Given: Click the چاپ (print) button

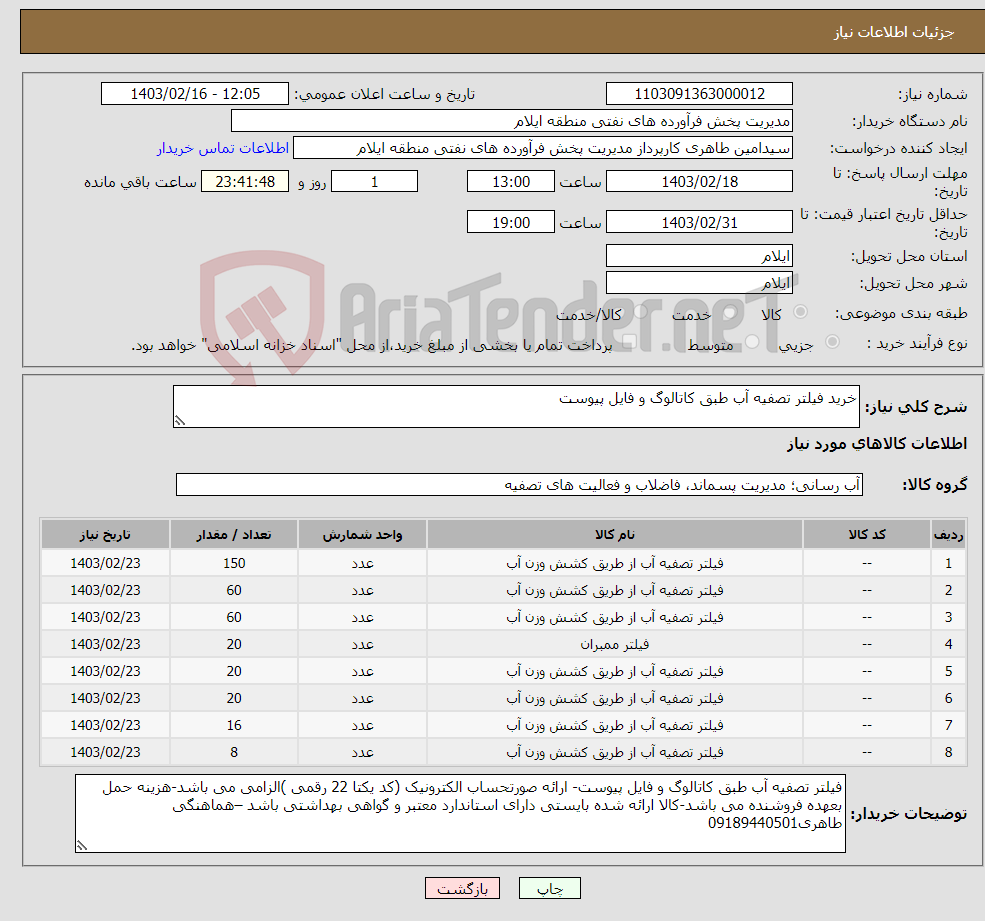Looking at the screenshot, I should (x=549, y=888).
